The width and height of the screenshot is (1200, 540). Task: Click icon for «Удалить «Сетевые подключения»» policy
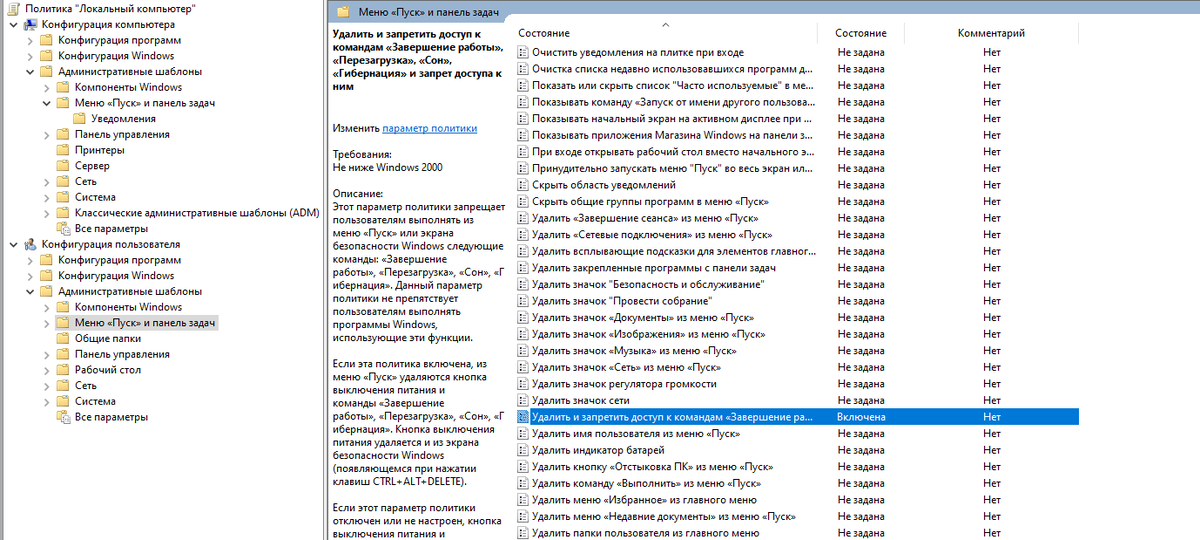[x=522, y=234]
